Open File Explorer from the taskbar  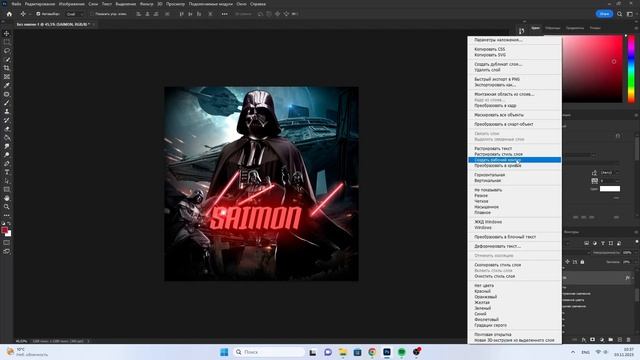[x=342, y=352]
